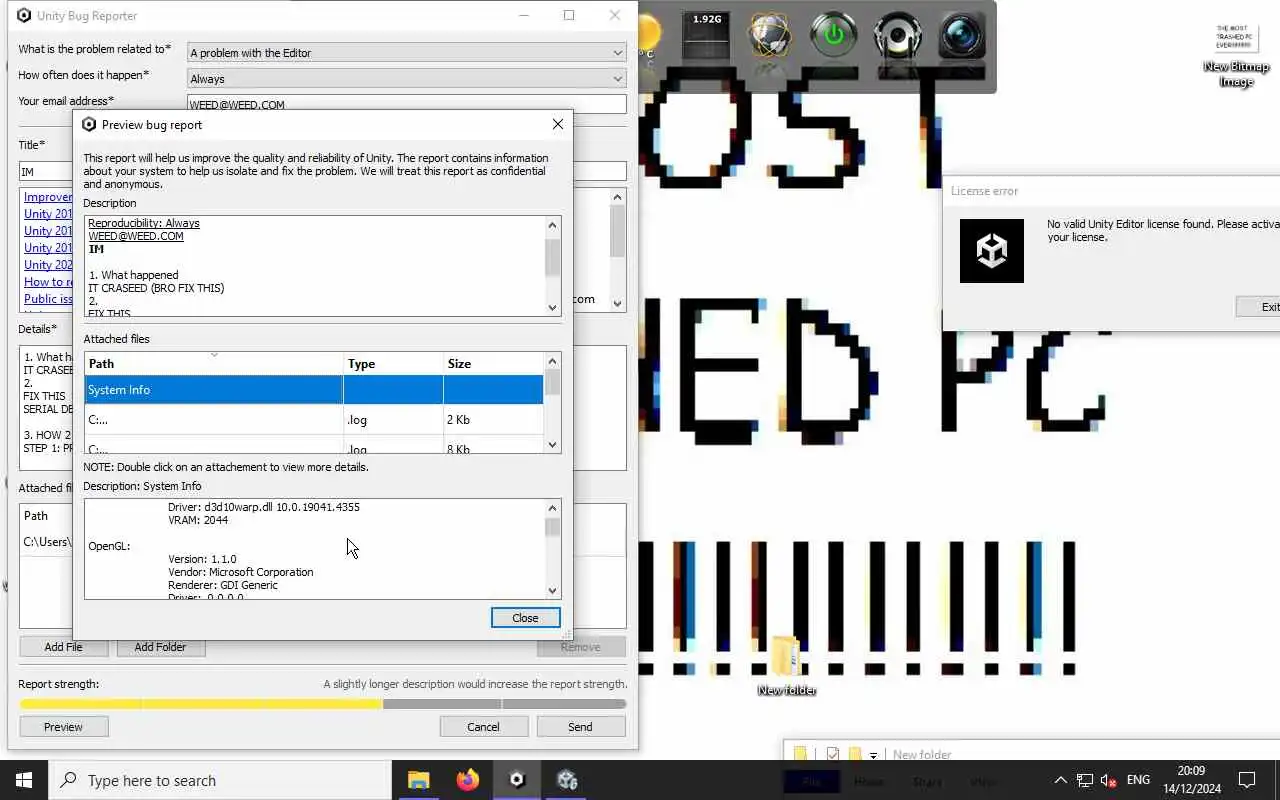Open the globe network dock icon

point(770,36)
